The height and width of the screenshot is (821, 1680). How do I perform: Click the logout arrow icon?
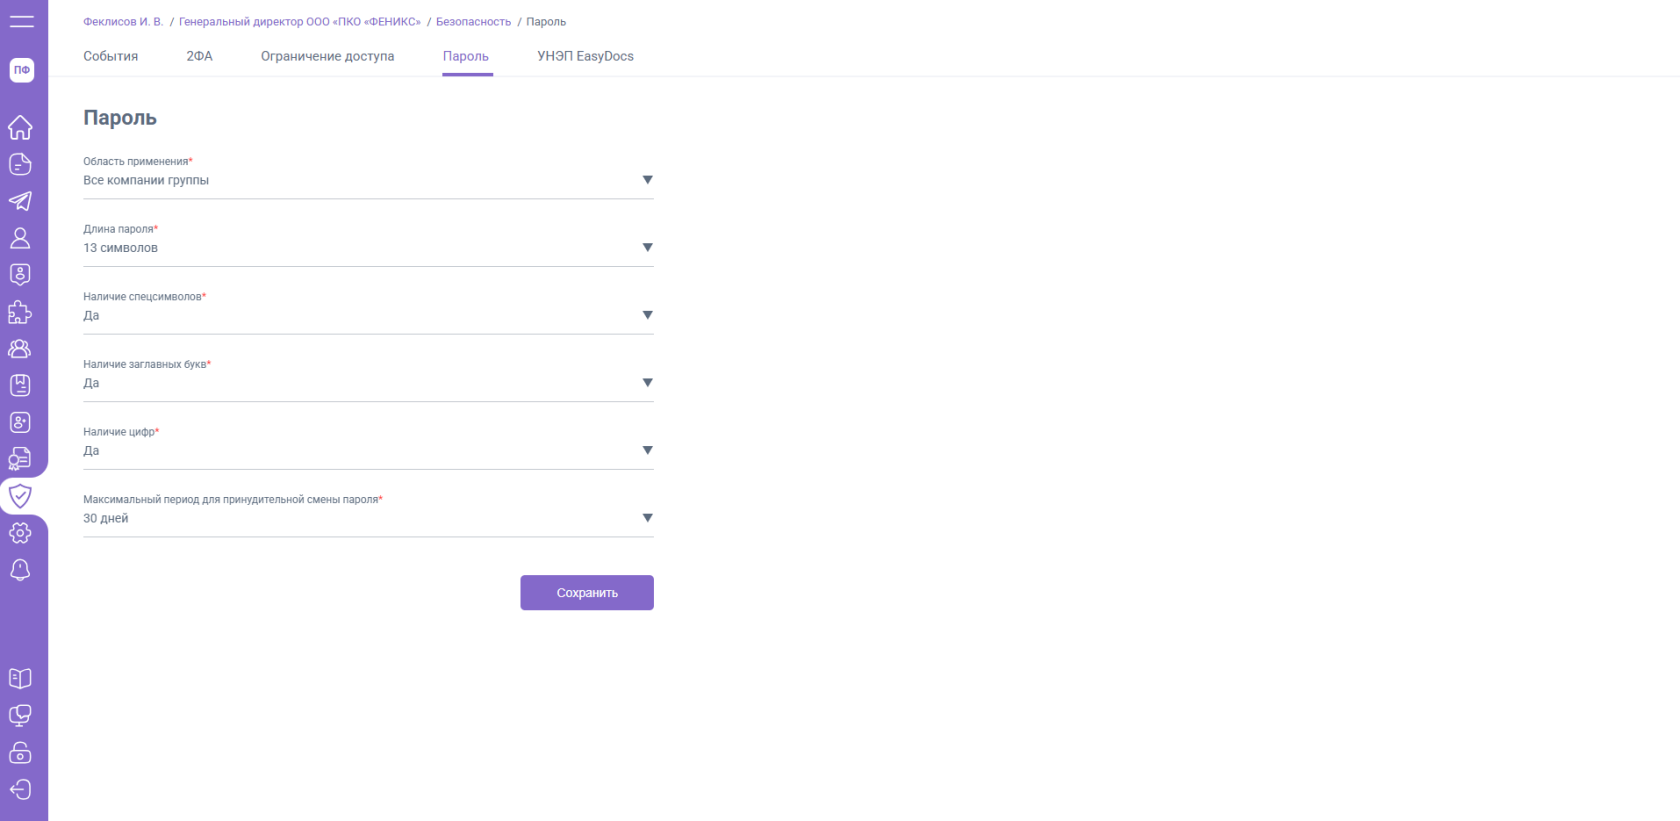click(x=20, y=790)
